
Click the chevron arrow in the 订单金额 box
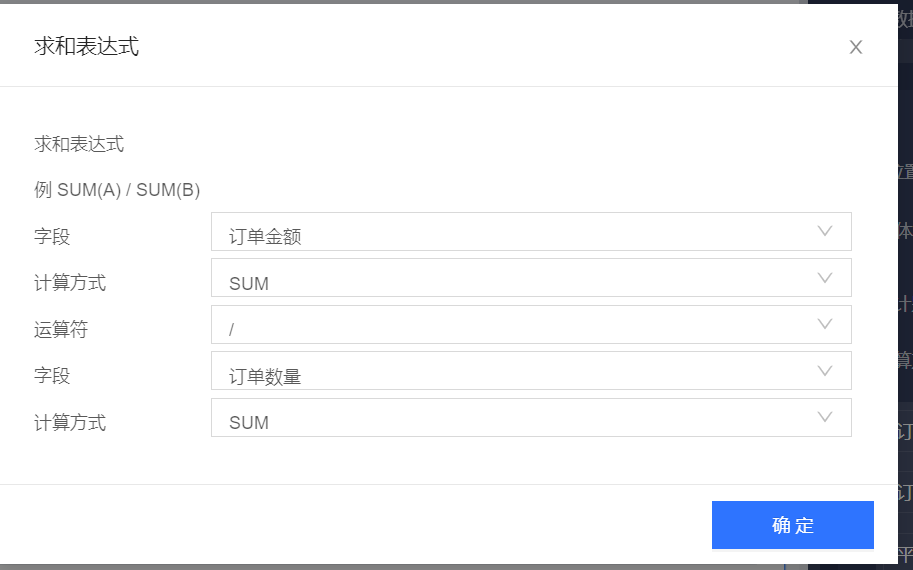pyautogui.click(x=825, y=231)
